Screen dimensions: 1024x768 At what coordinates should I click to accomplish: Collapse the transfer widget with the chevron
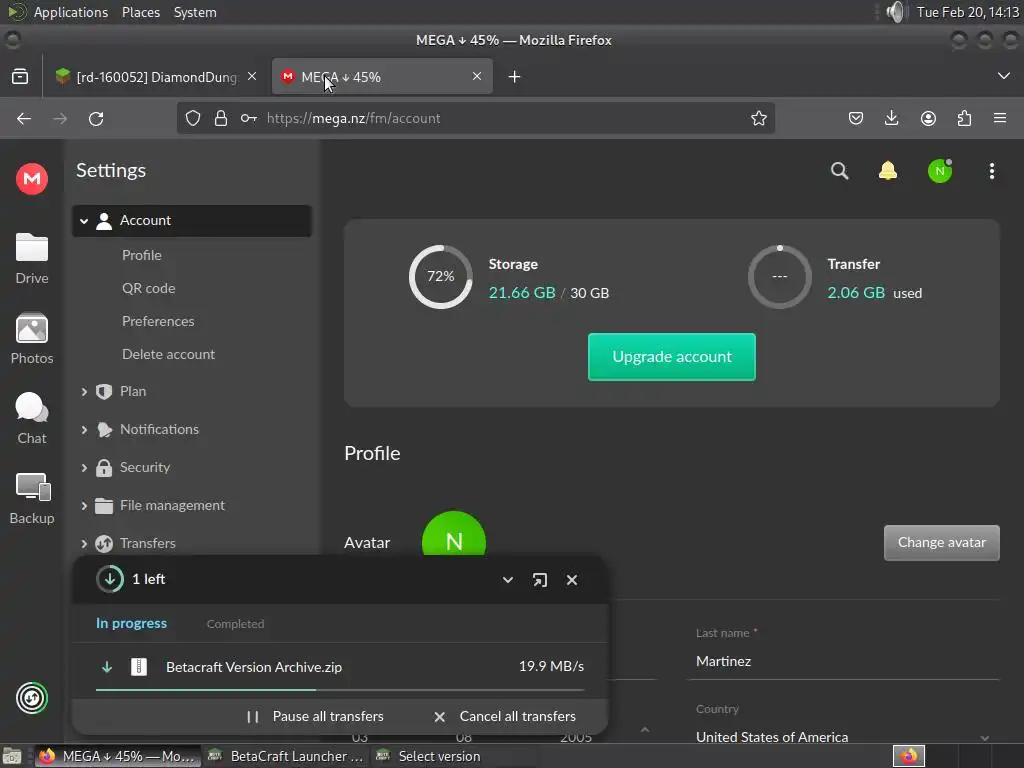coord(507,580)
